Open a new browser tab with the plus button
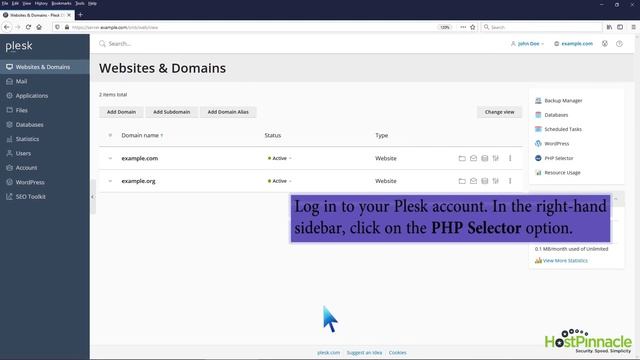 pos(80,15)
